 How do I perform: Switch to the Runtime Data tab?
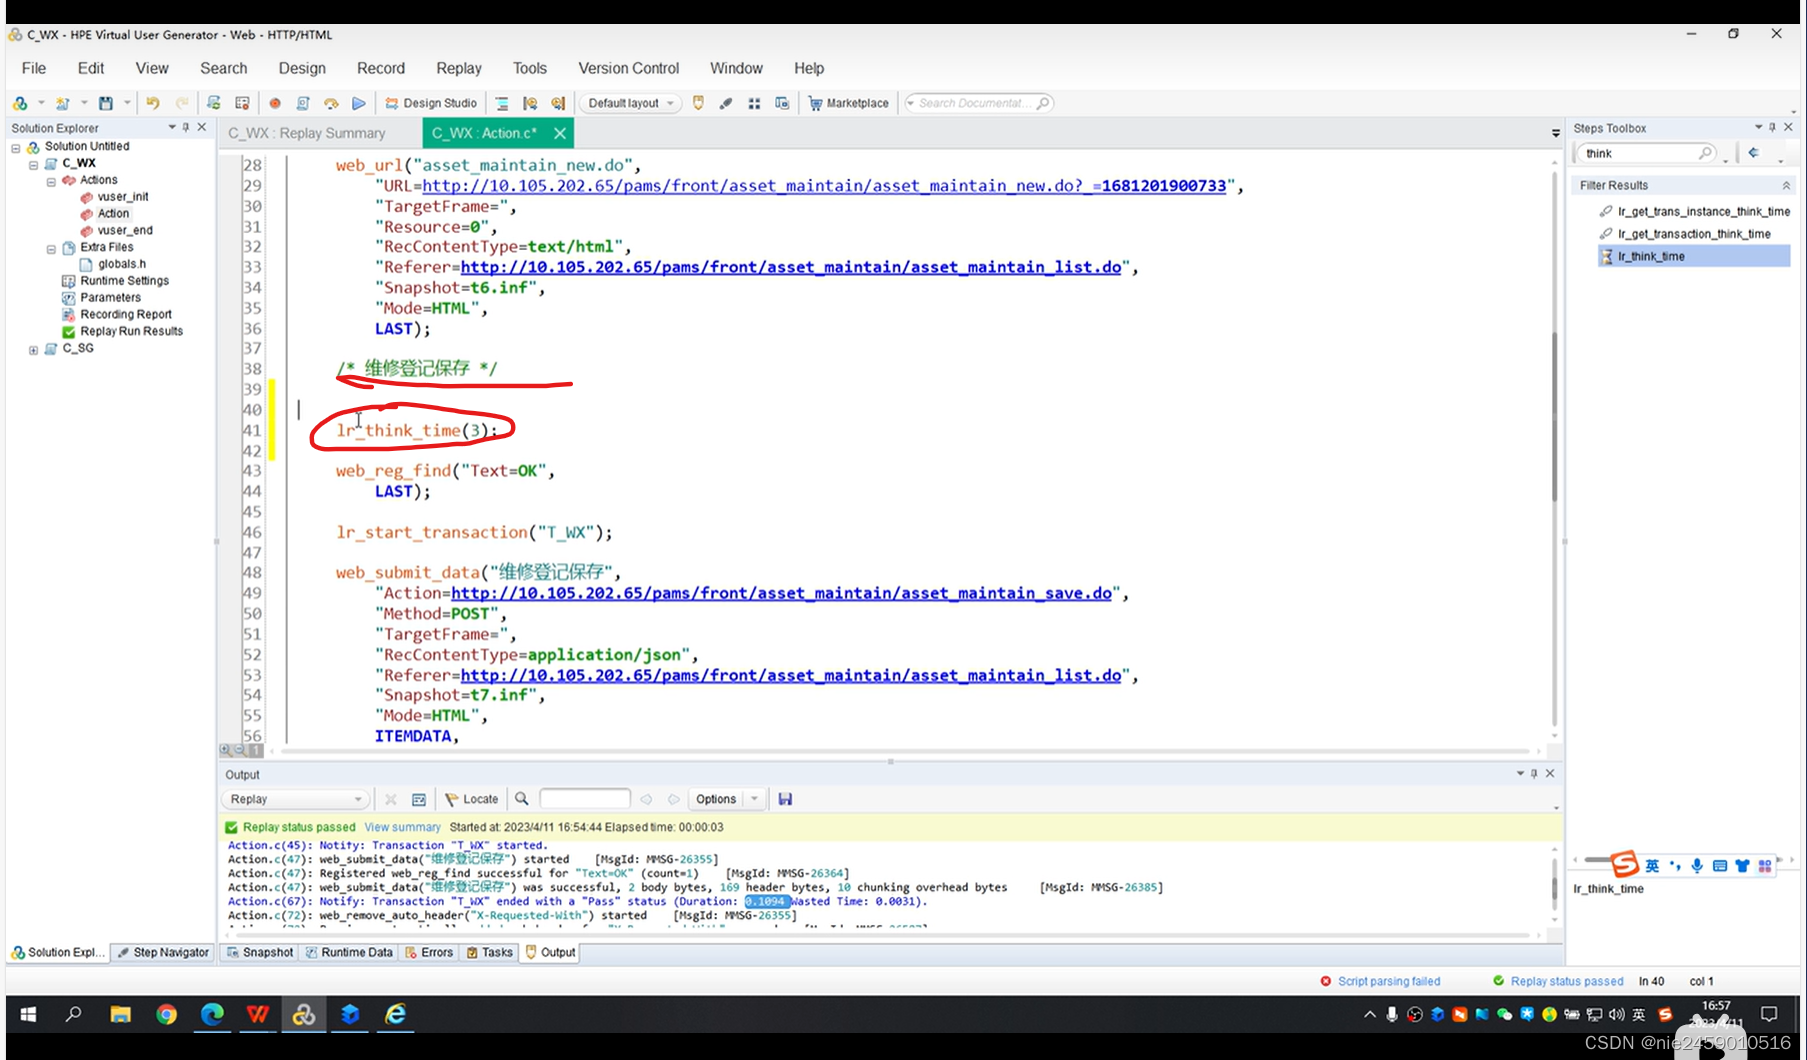click(349, 953)
